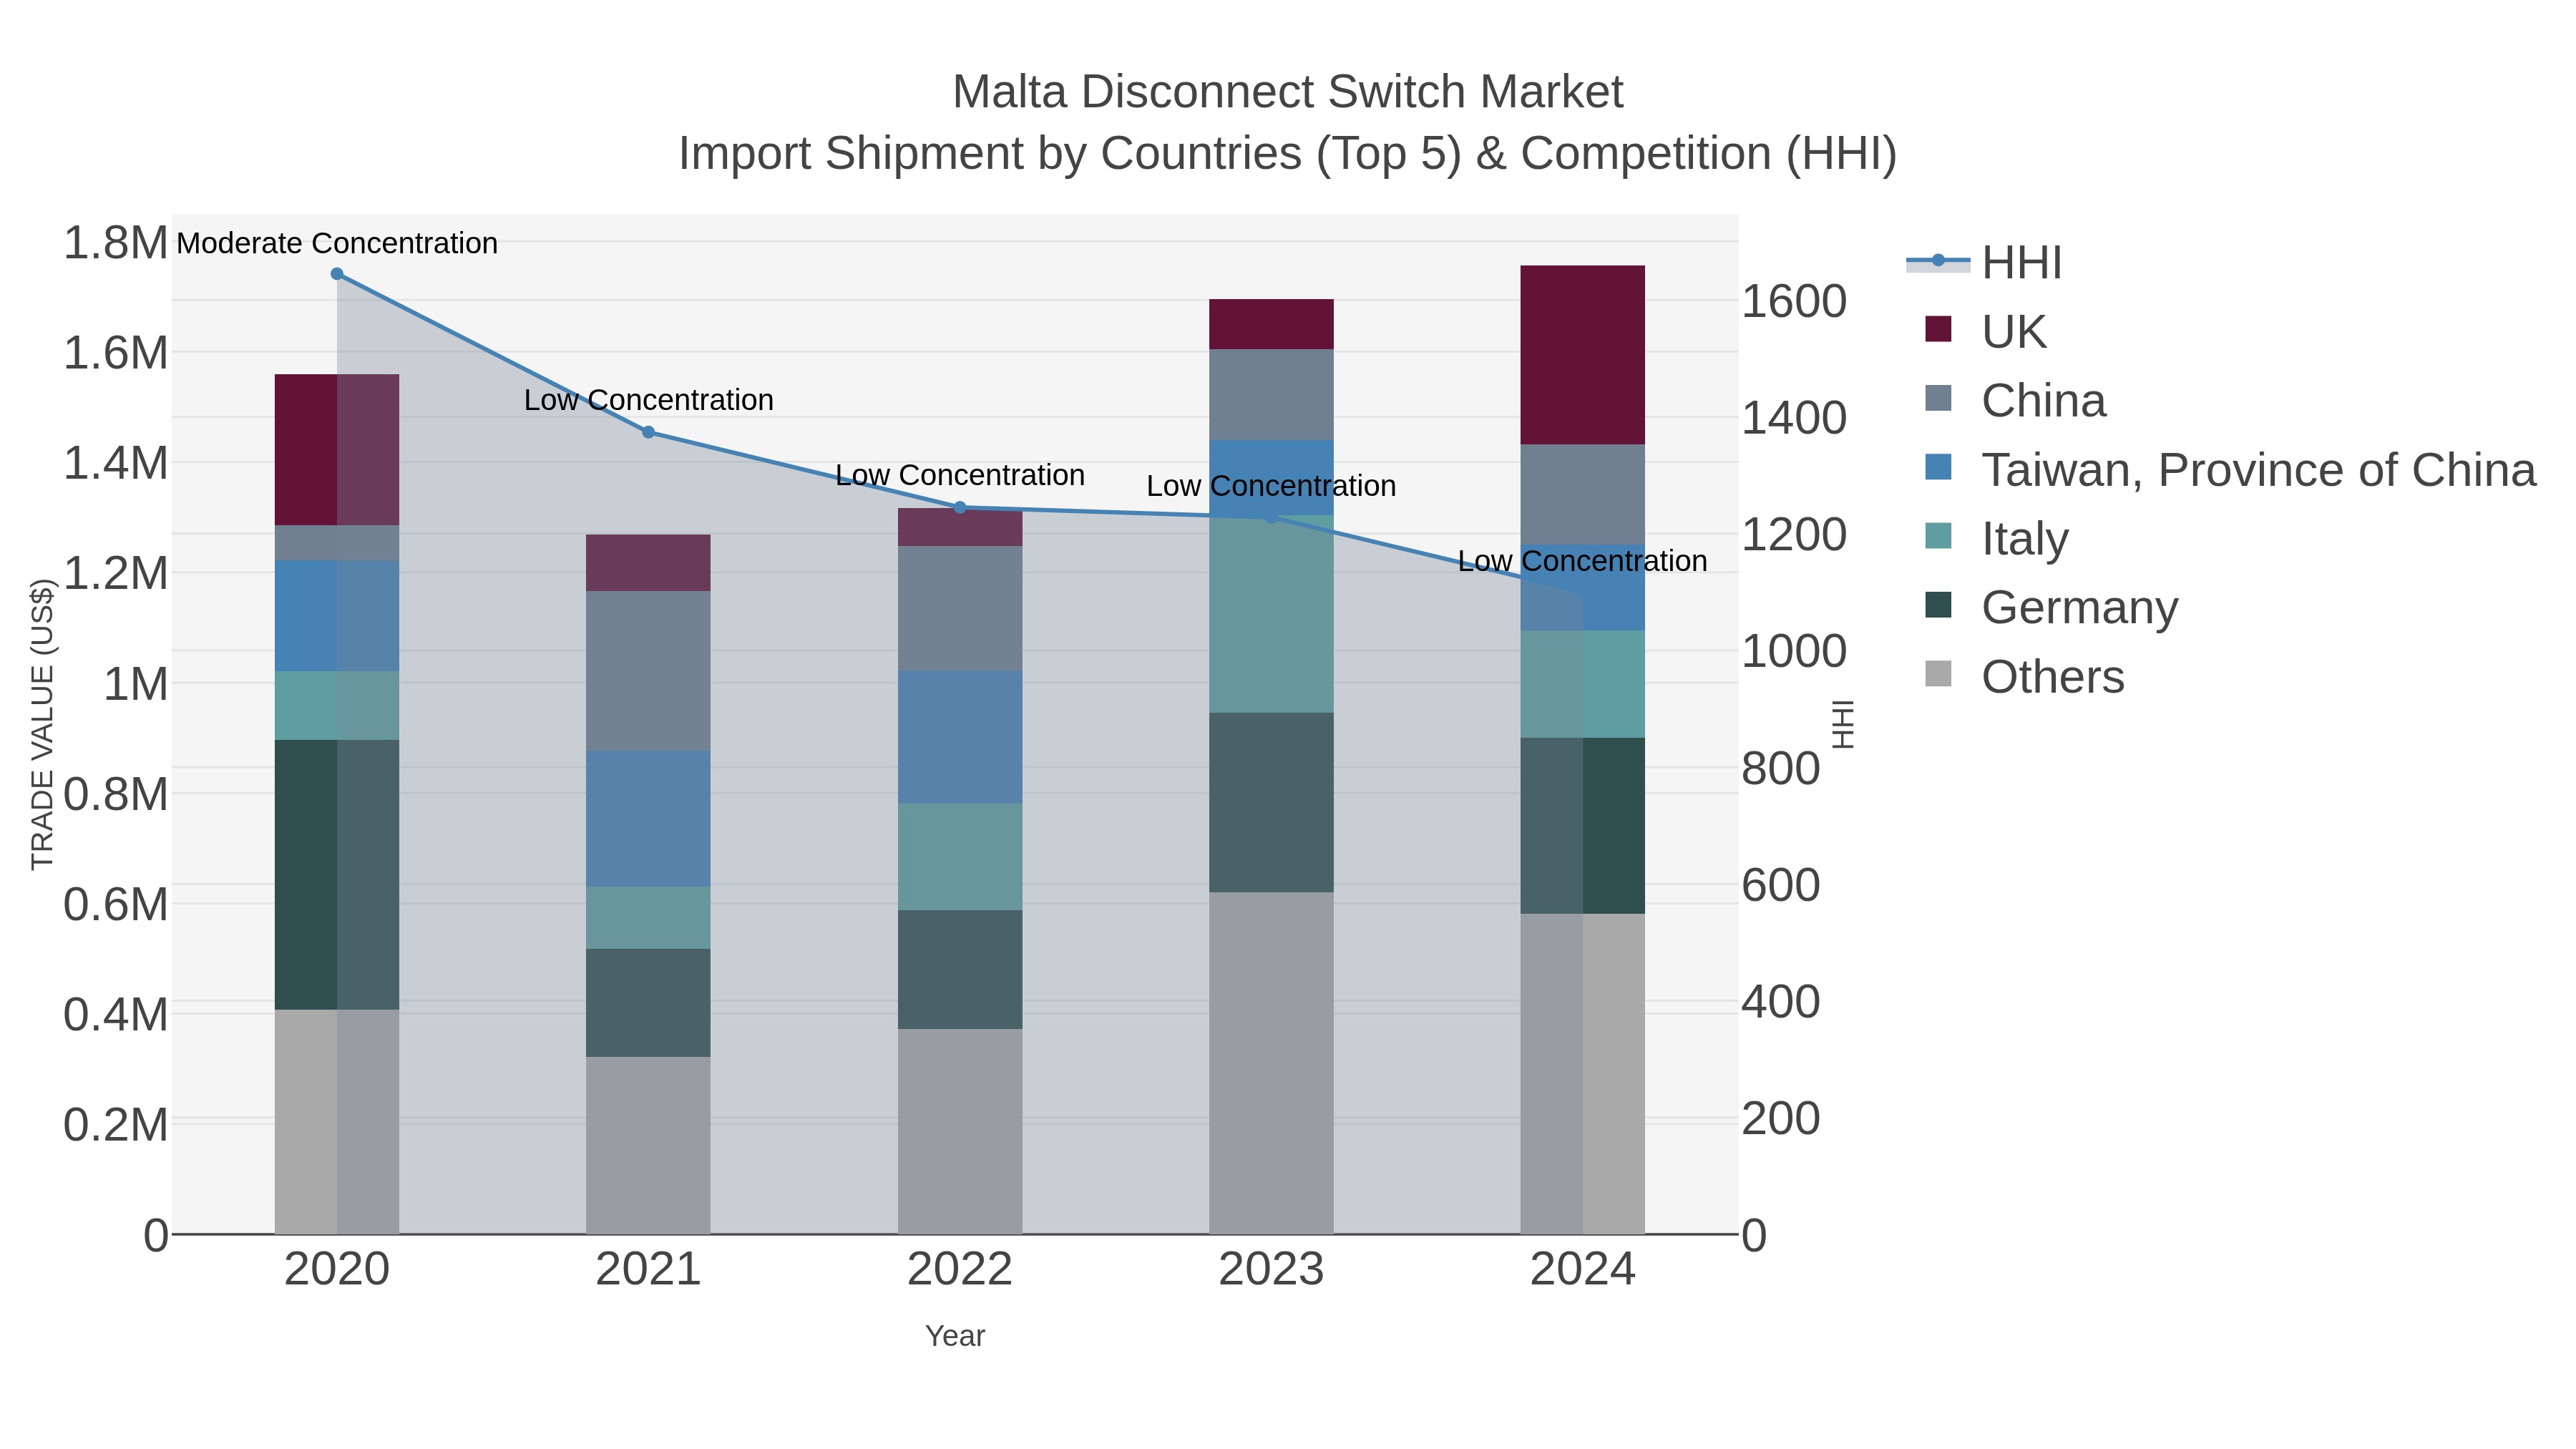
Task: Click the 400 right axis tick
Action: tap(1781, 1002)
